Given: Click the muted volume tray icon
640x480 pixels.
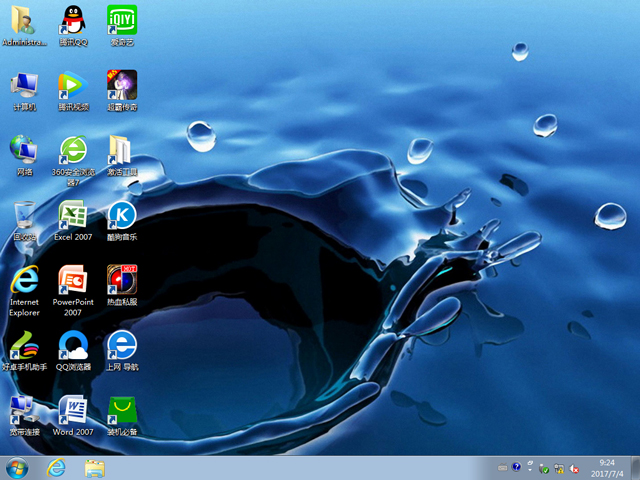Looking at the screenshot, I should [x=576, y=467].
